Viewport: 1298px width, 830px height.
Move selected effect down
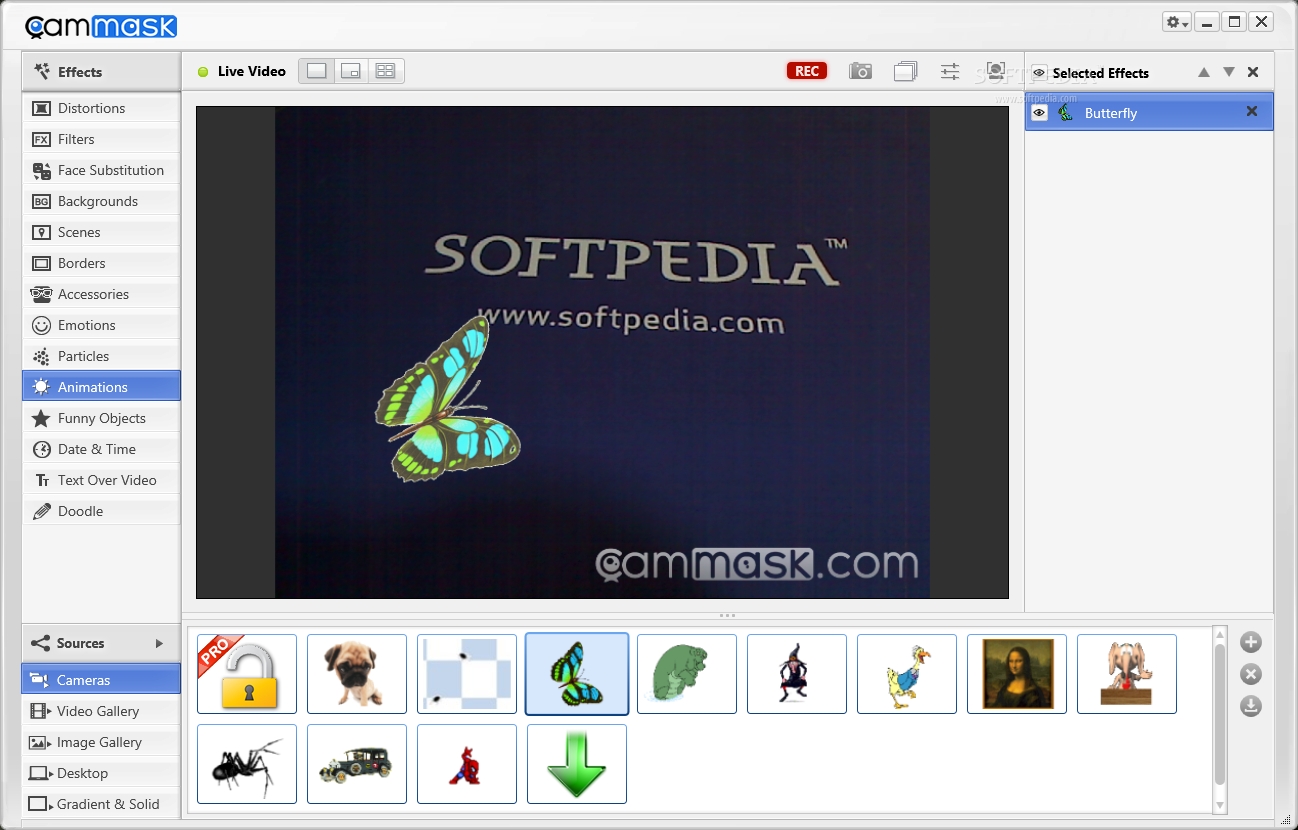1229,72
